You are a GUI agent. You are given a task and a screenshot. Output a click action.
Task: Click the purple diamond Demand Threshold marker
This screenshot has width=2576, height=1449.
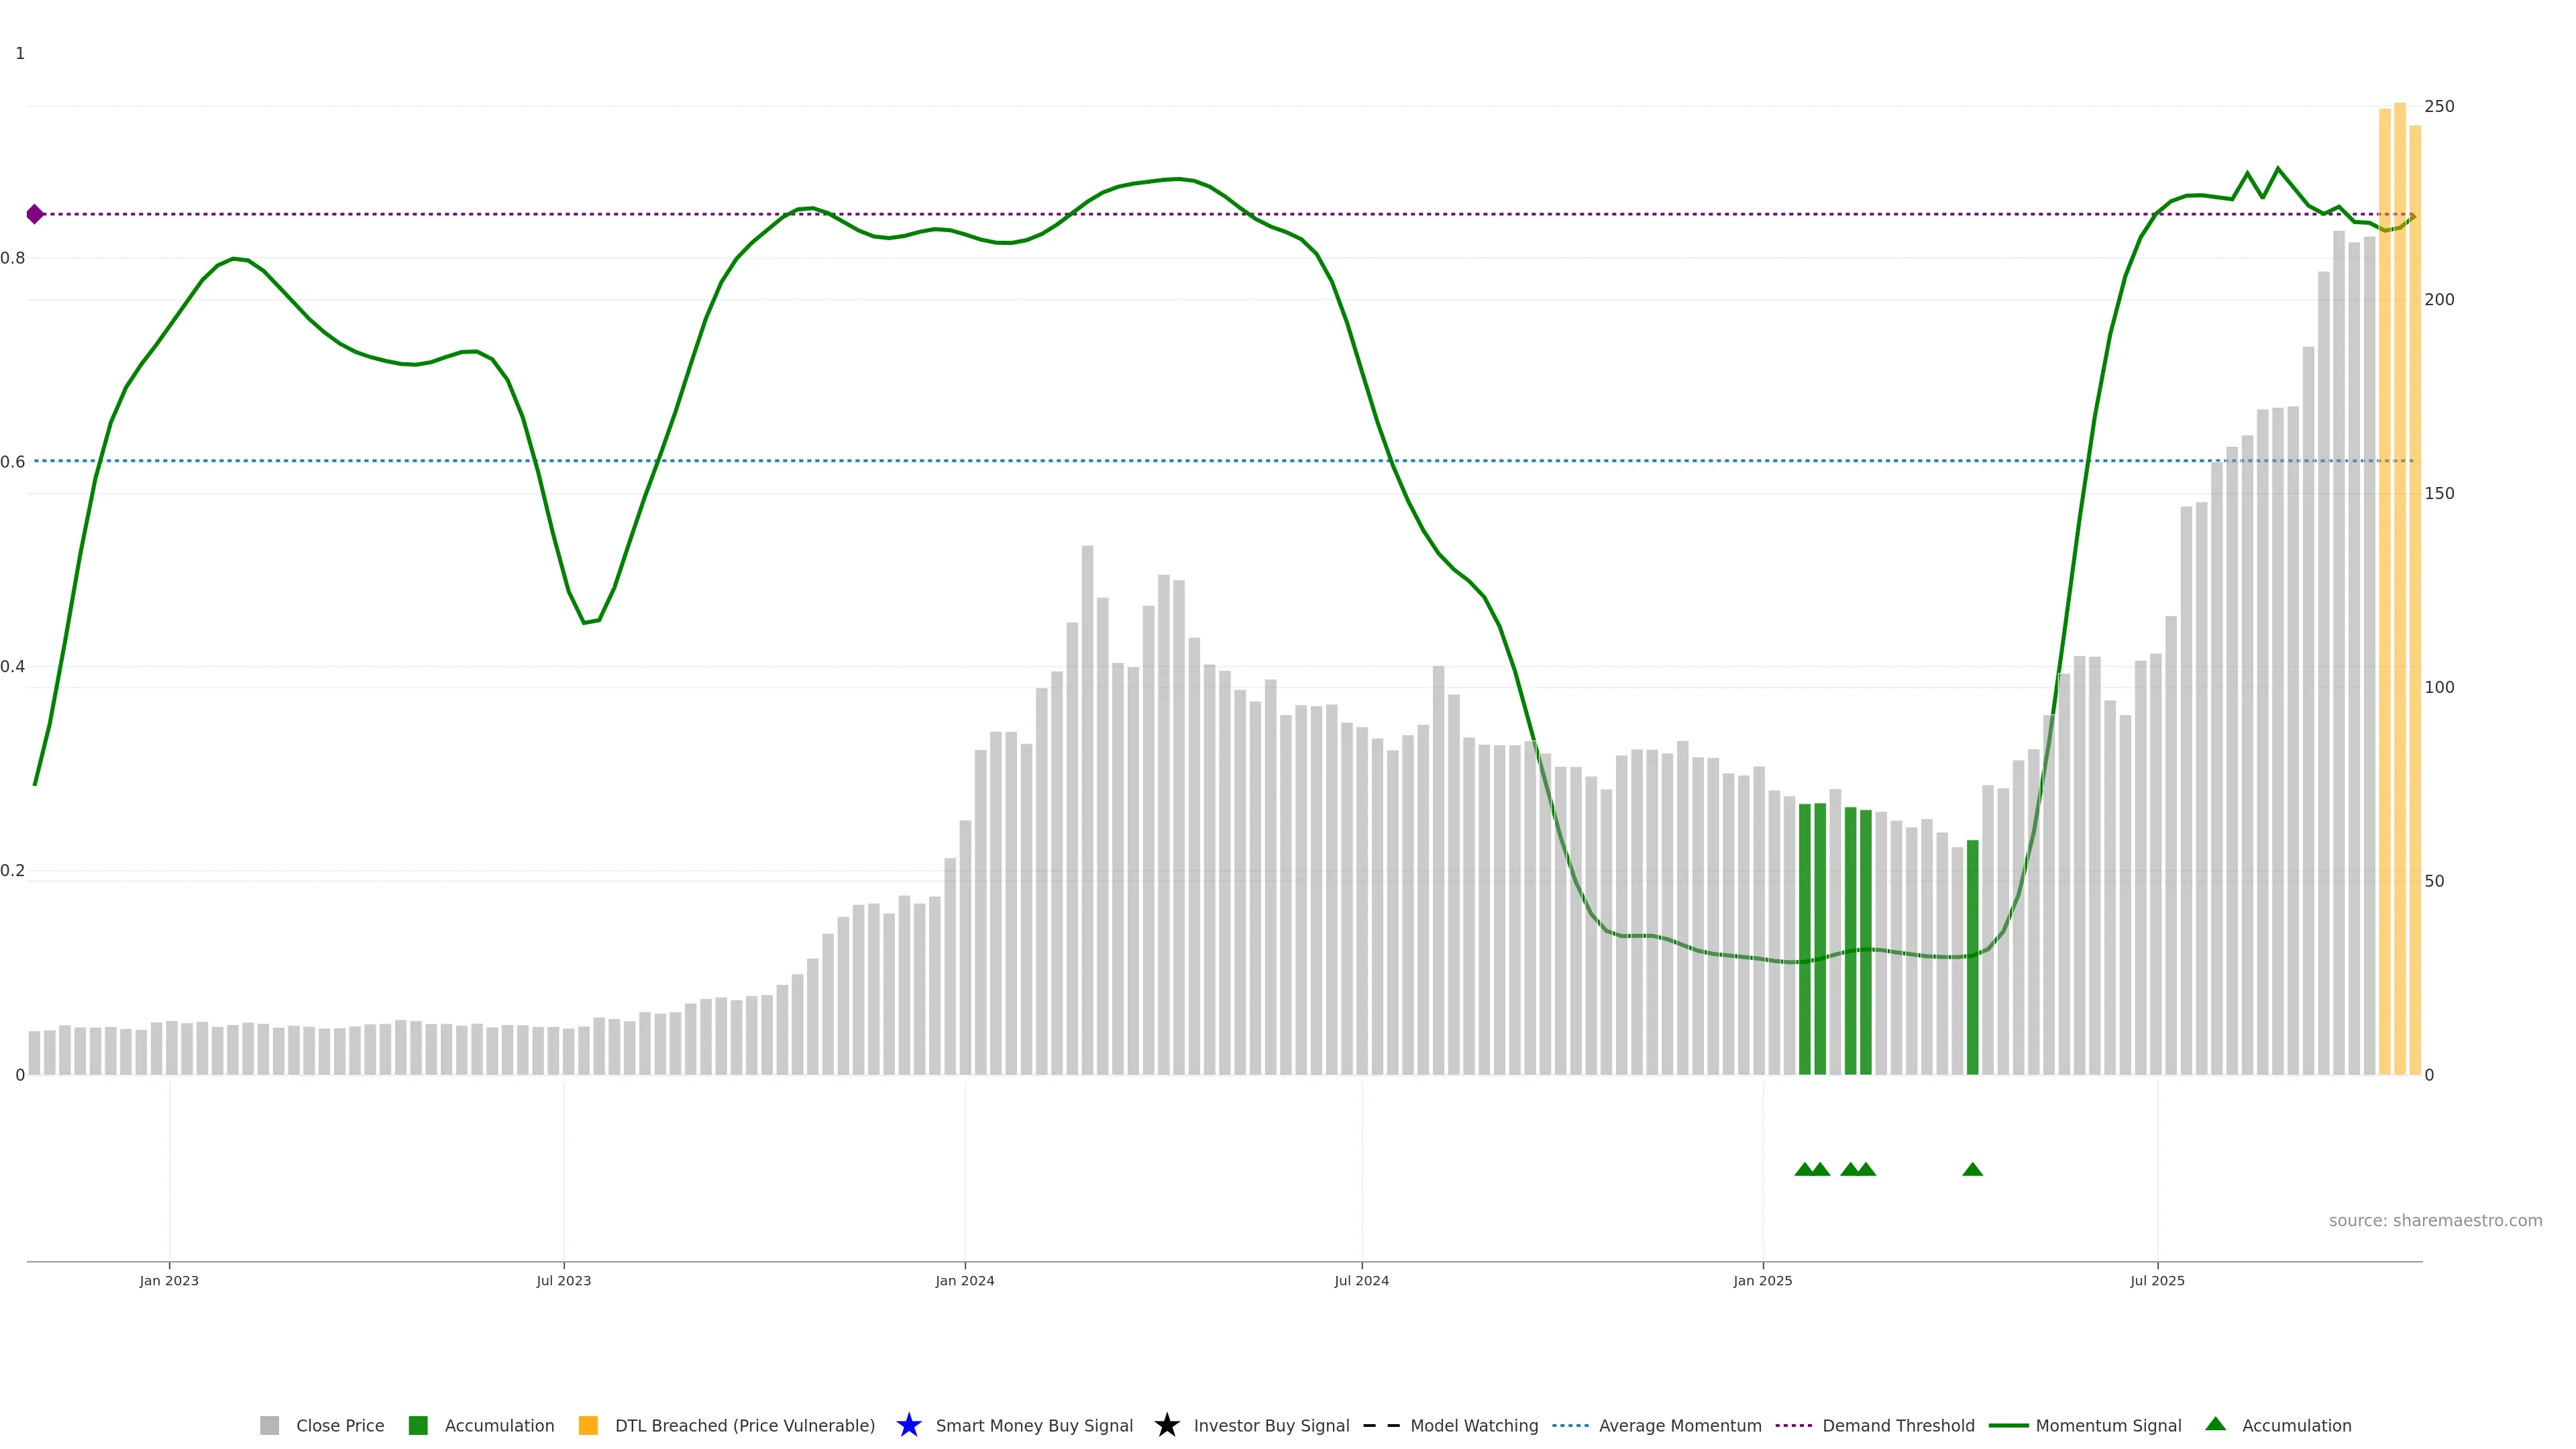pyautogui.click(x=35, y=214)
